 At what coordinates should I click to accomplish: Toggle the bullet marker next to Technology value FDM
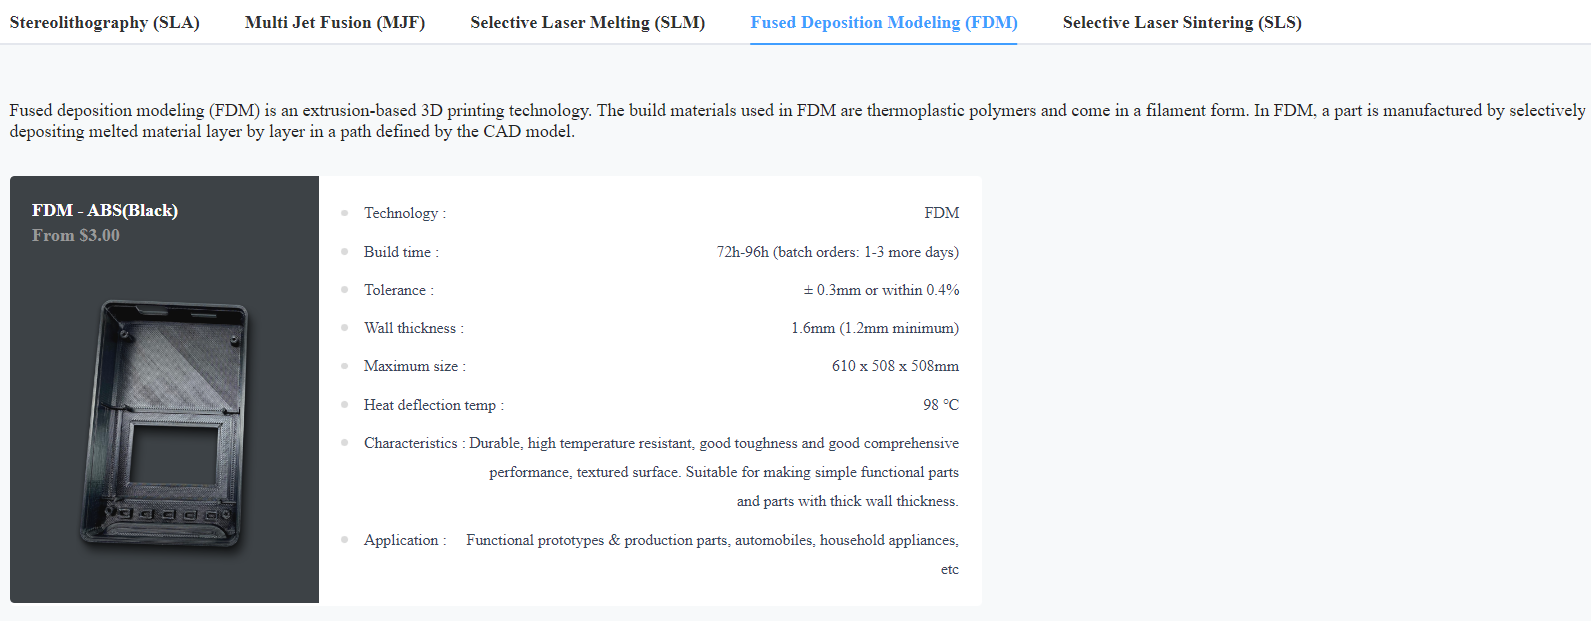[x=345, y=212]
